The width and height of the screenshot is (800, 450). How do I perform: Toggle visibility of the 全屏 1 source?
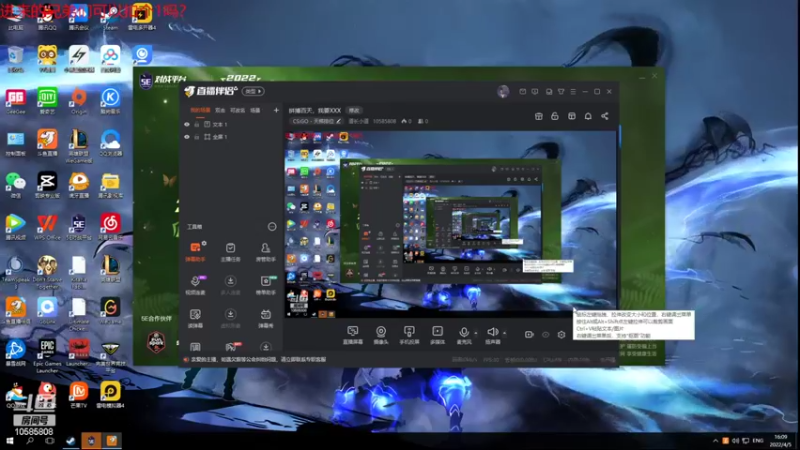(187, 137)
